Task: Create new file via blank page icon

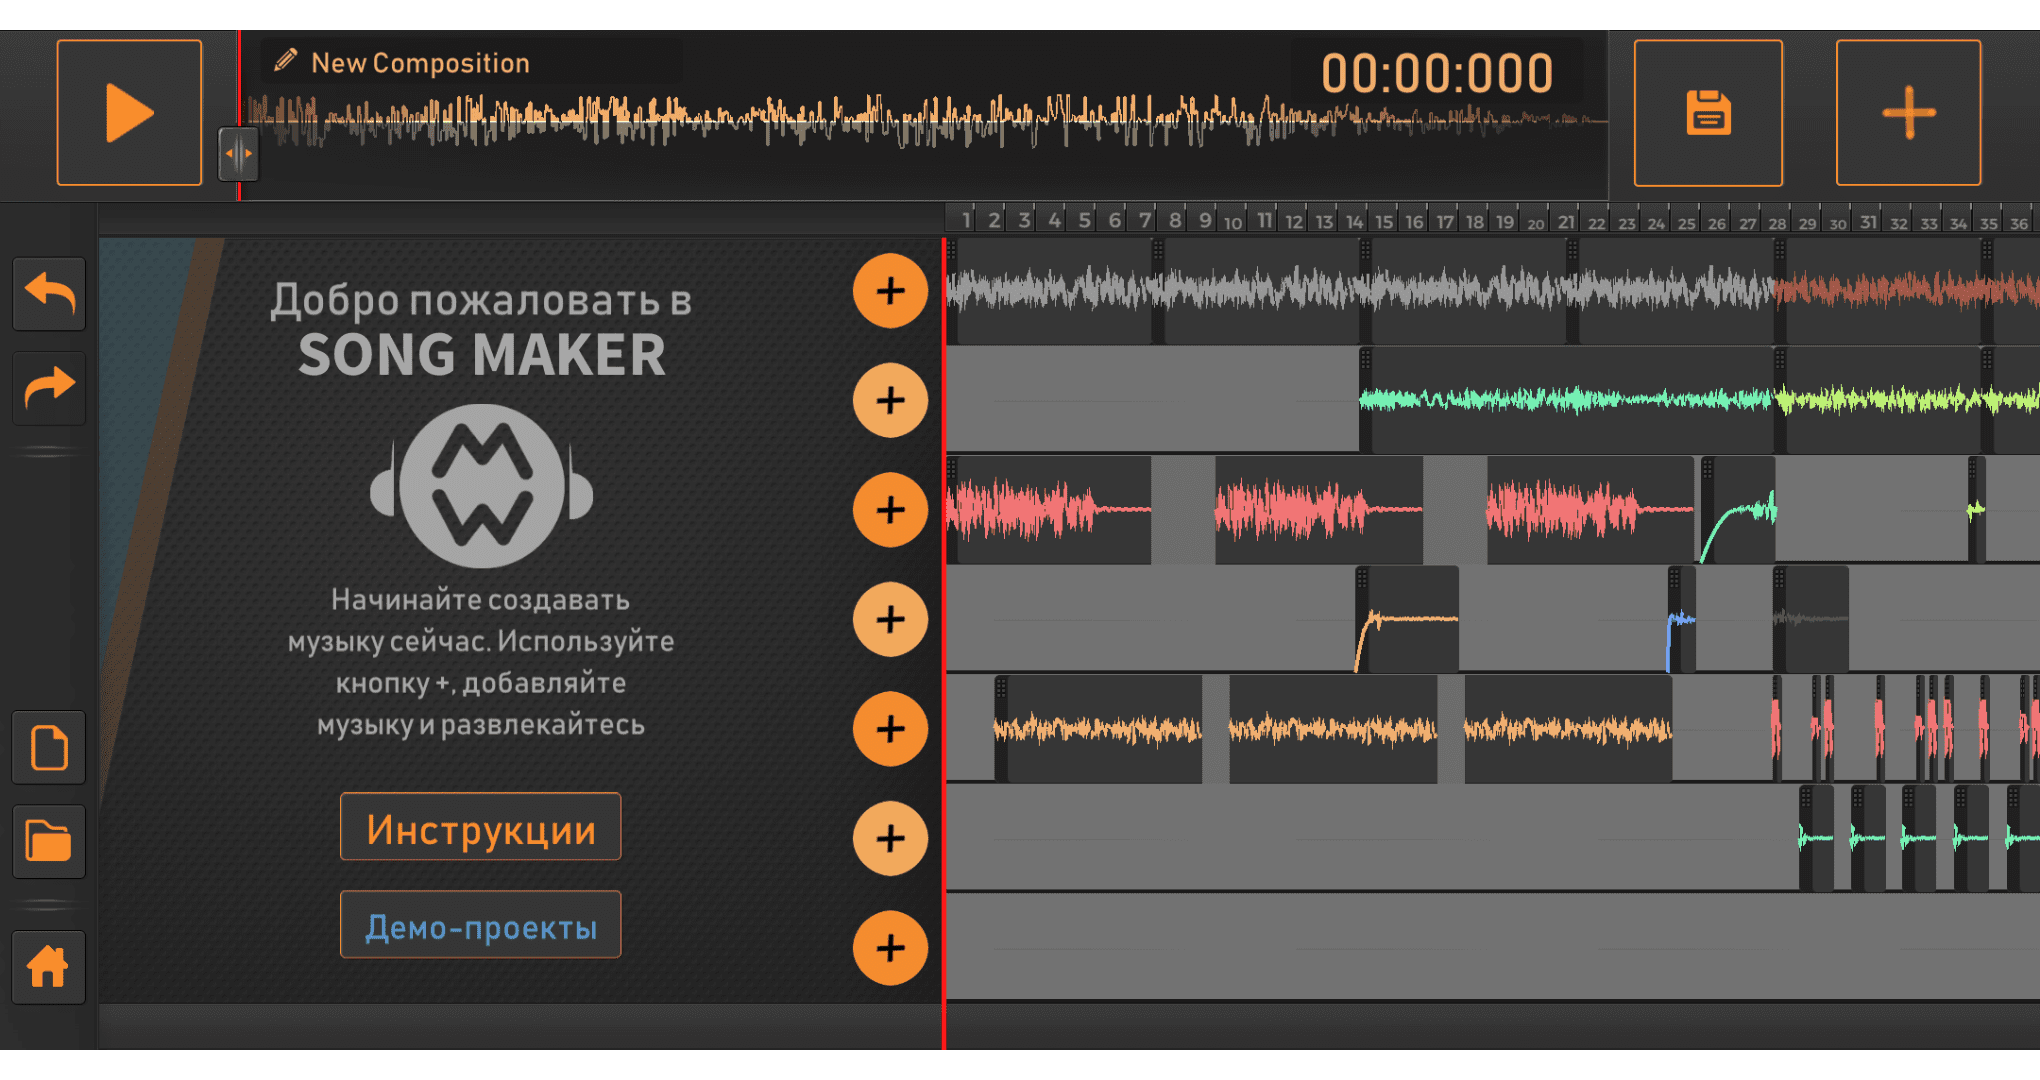Action: (x=49, y=748)
